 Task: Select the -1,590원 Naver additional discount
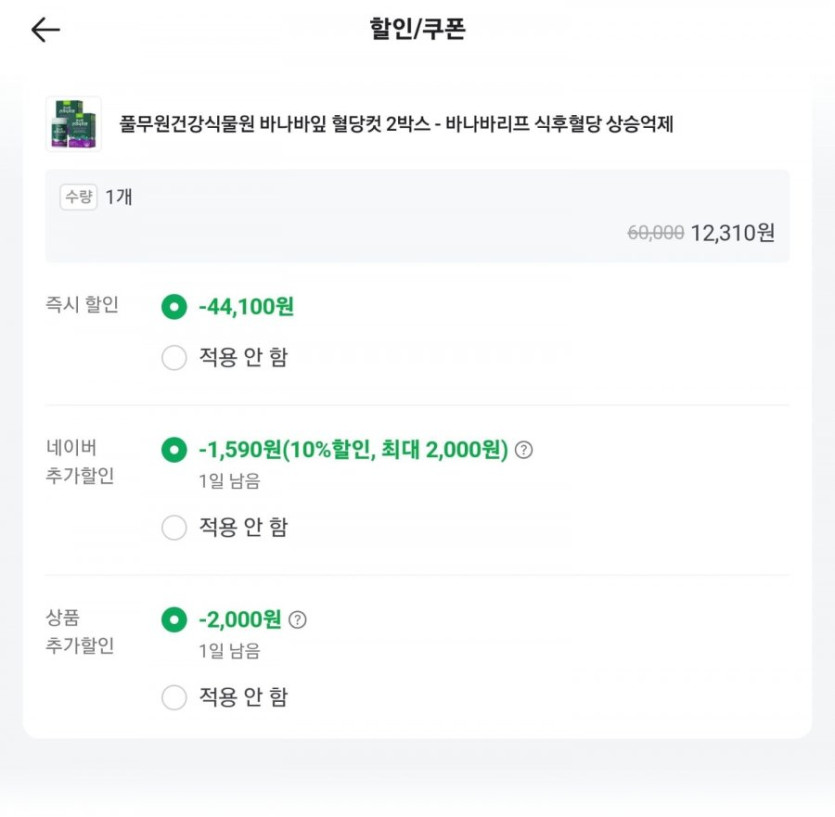[174, 450]
